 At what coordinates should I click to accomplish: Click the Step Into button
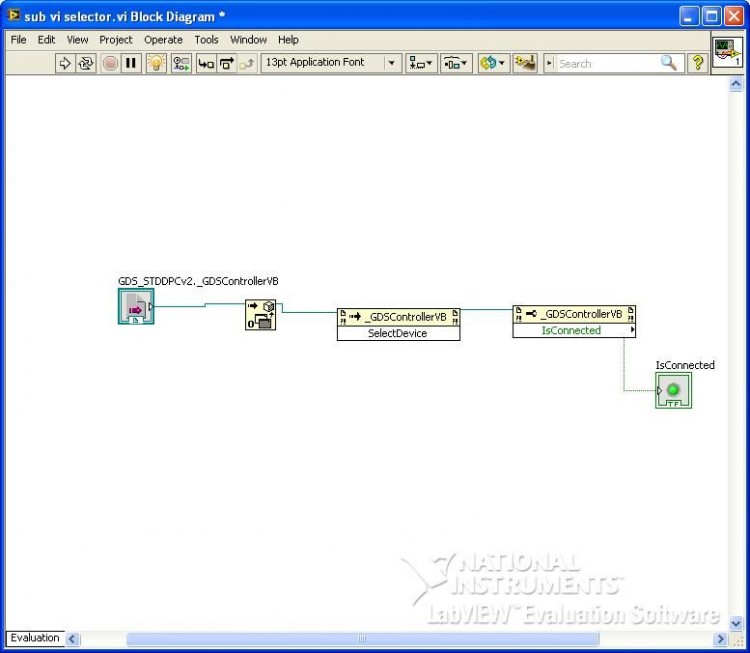pyautogui.click(x=206, y=63)
